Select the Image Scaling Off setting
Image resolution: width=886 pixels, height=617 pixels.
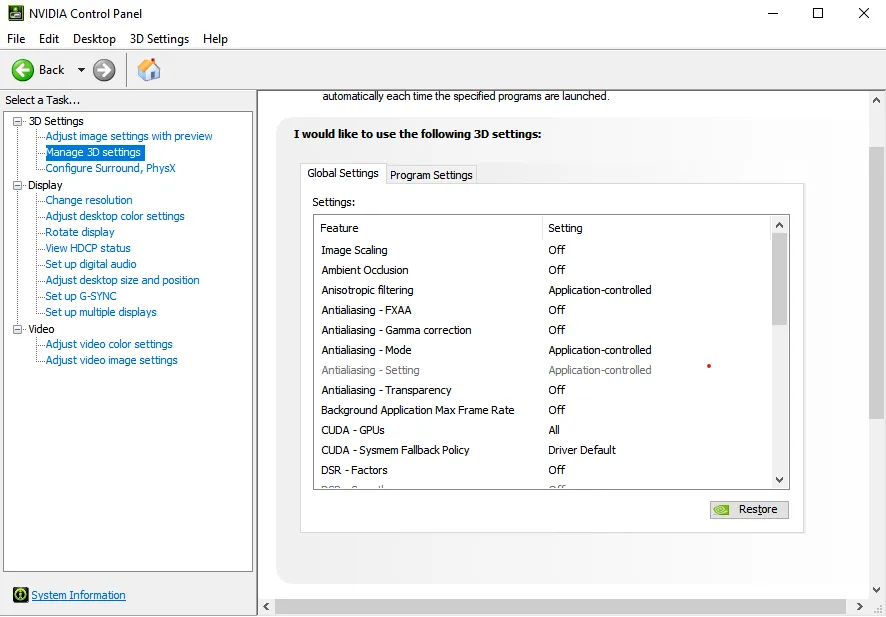(x=557, y=250)
